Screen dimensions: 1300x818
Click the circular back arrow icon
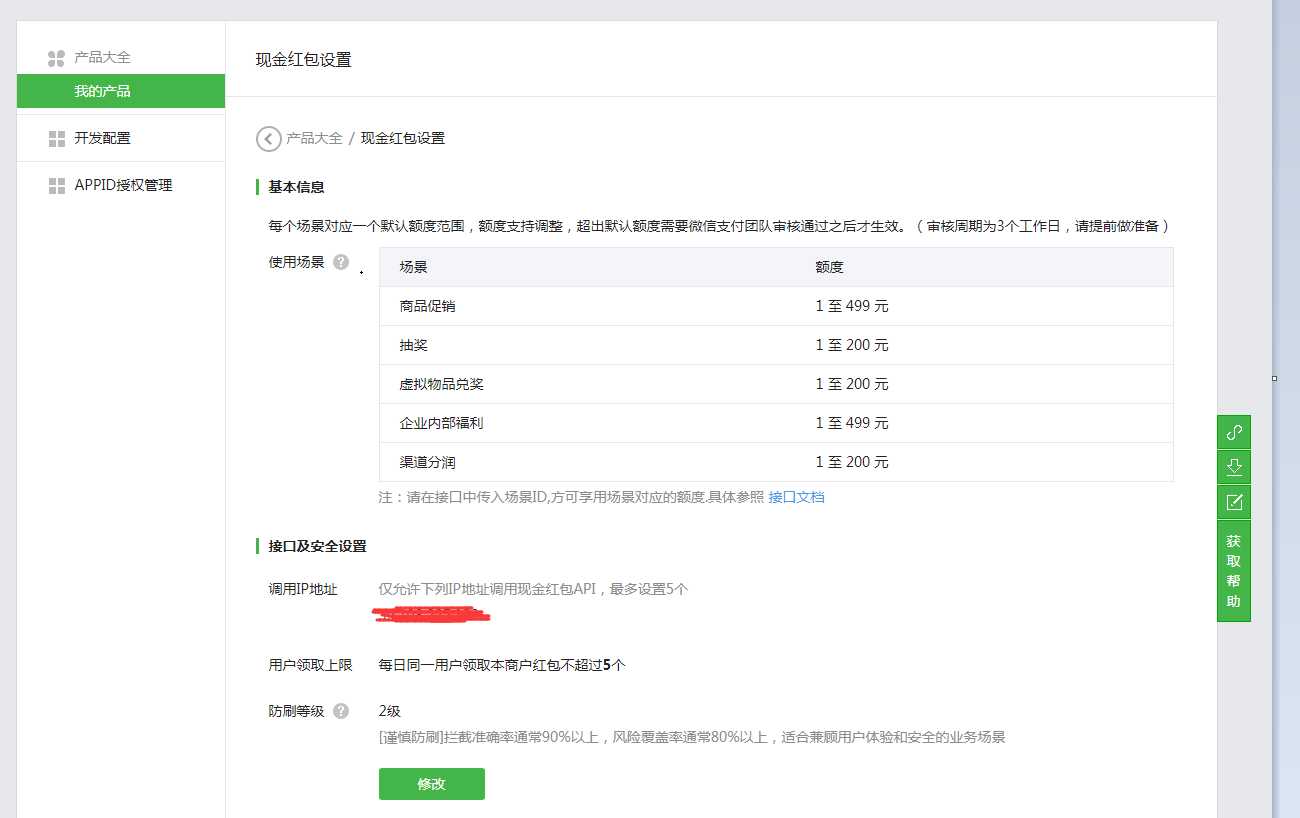[268, 138]
